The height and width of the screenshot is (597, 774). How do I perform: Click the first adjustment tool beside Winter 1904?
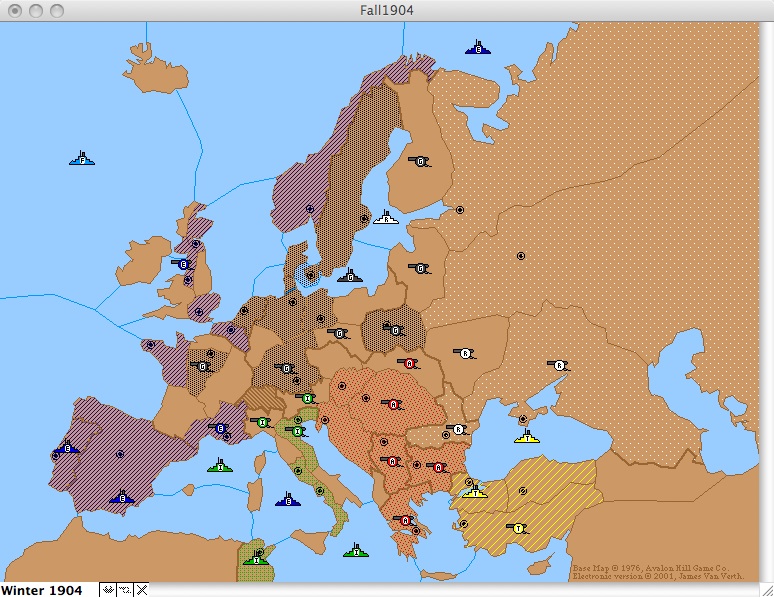109,590
